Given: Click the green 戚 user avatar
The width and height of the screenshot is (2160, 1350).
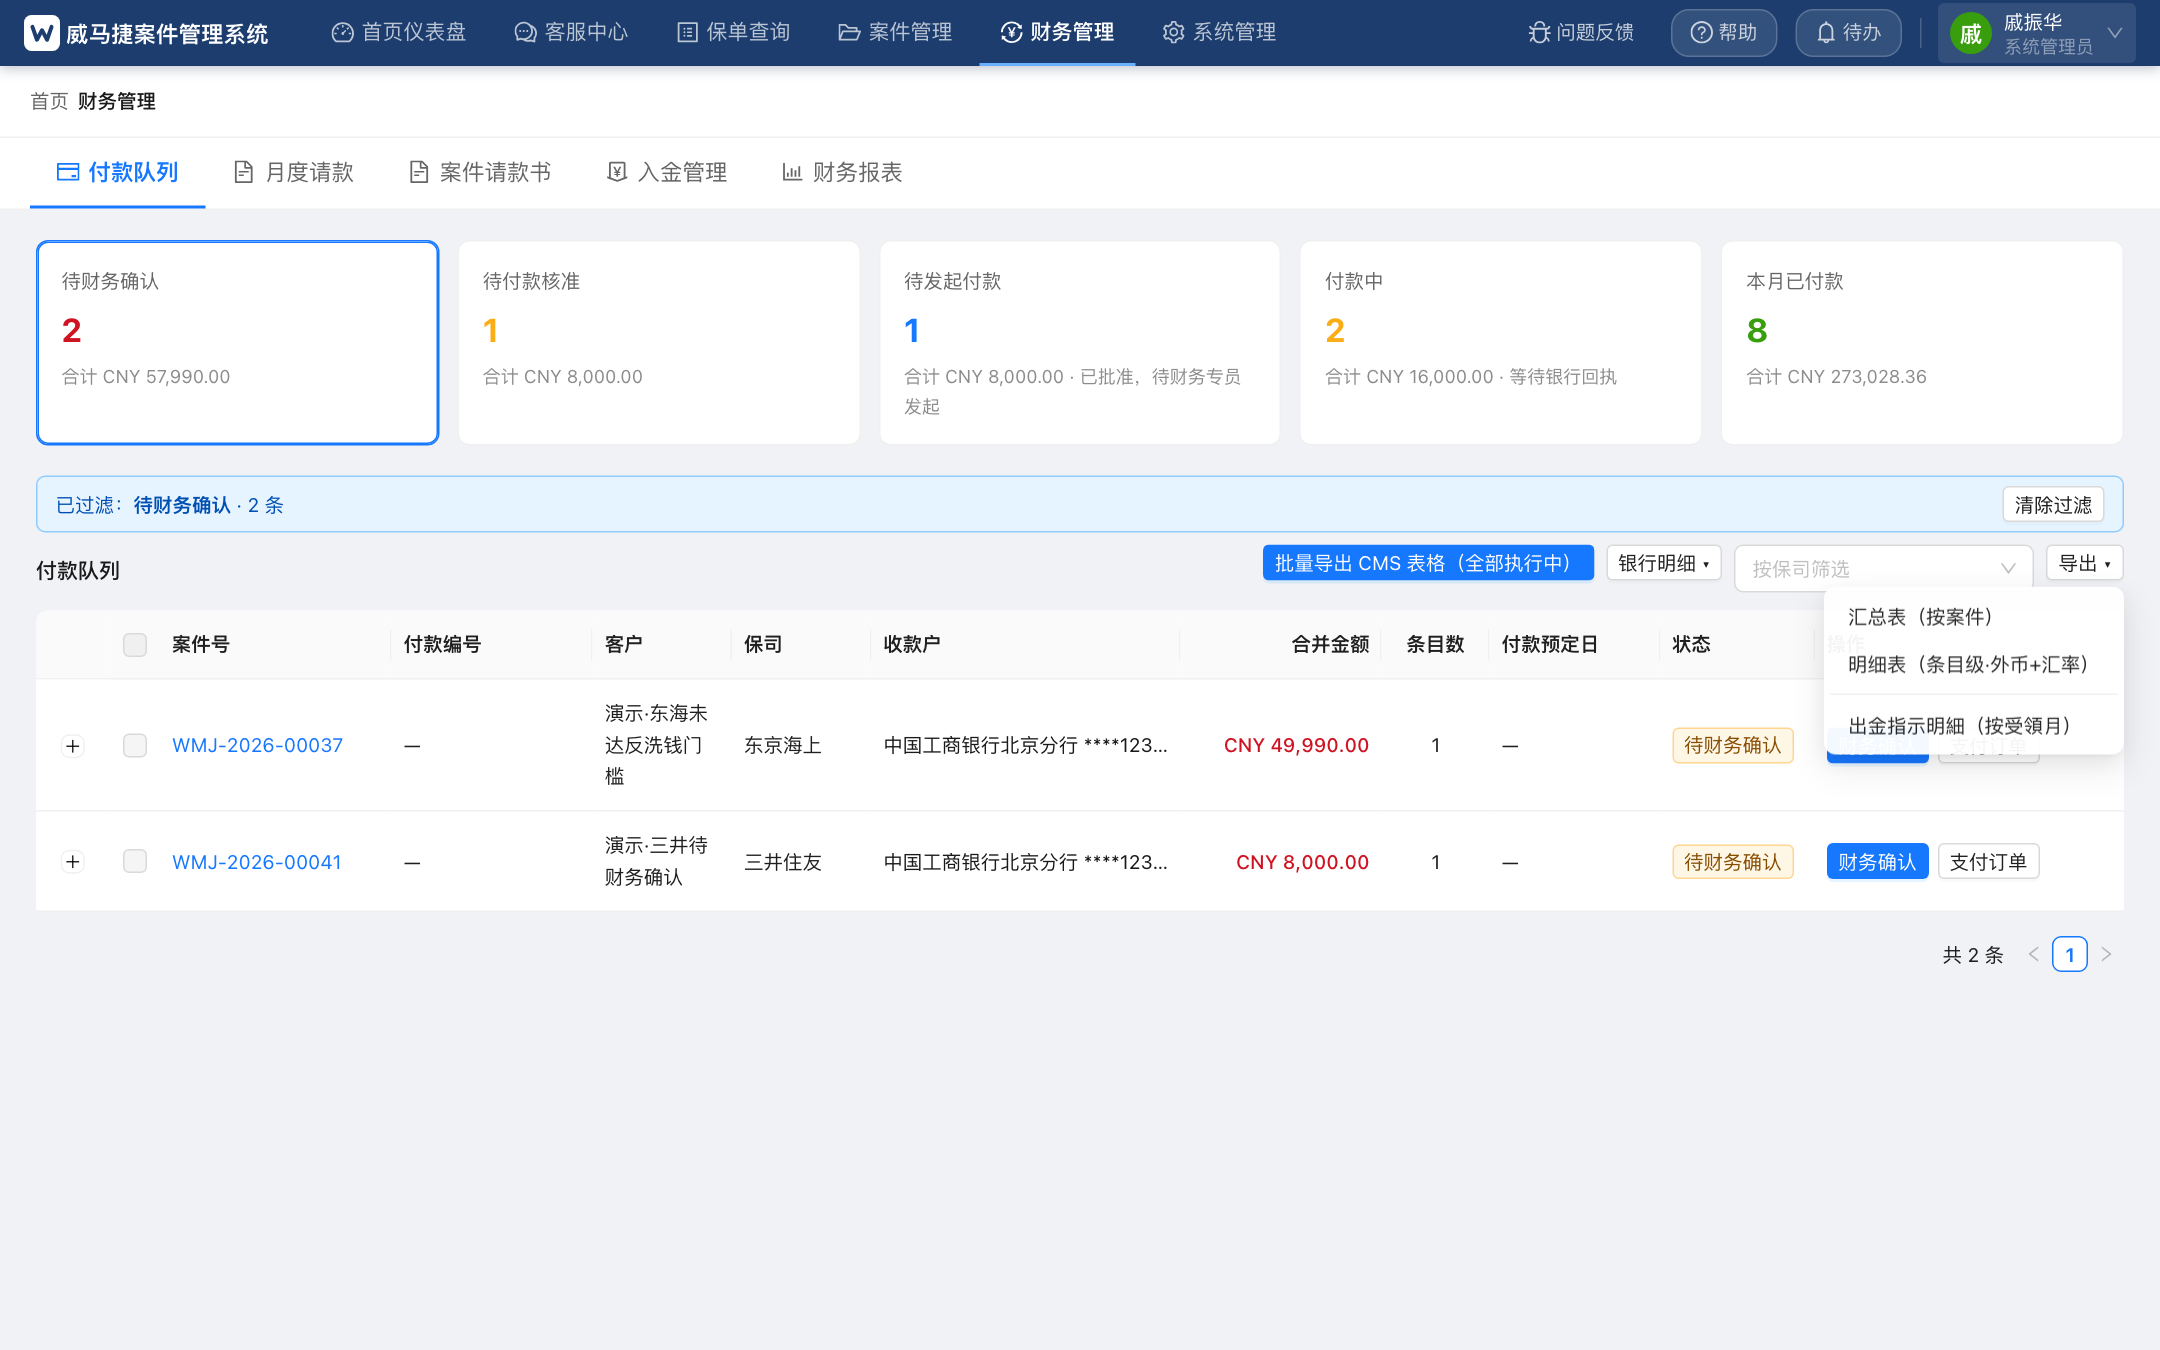Looking at the screenshot, I should [x=1971, y=34].
